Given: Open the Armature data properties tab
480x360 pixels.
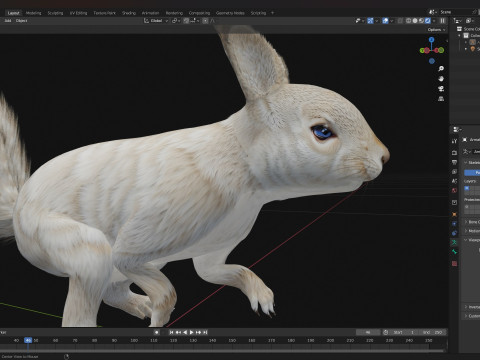Looking at the screenshot, I should click(x=454, y=242).
